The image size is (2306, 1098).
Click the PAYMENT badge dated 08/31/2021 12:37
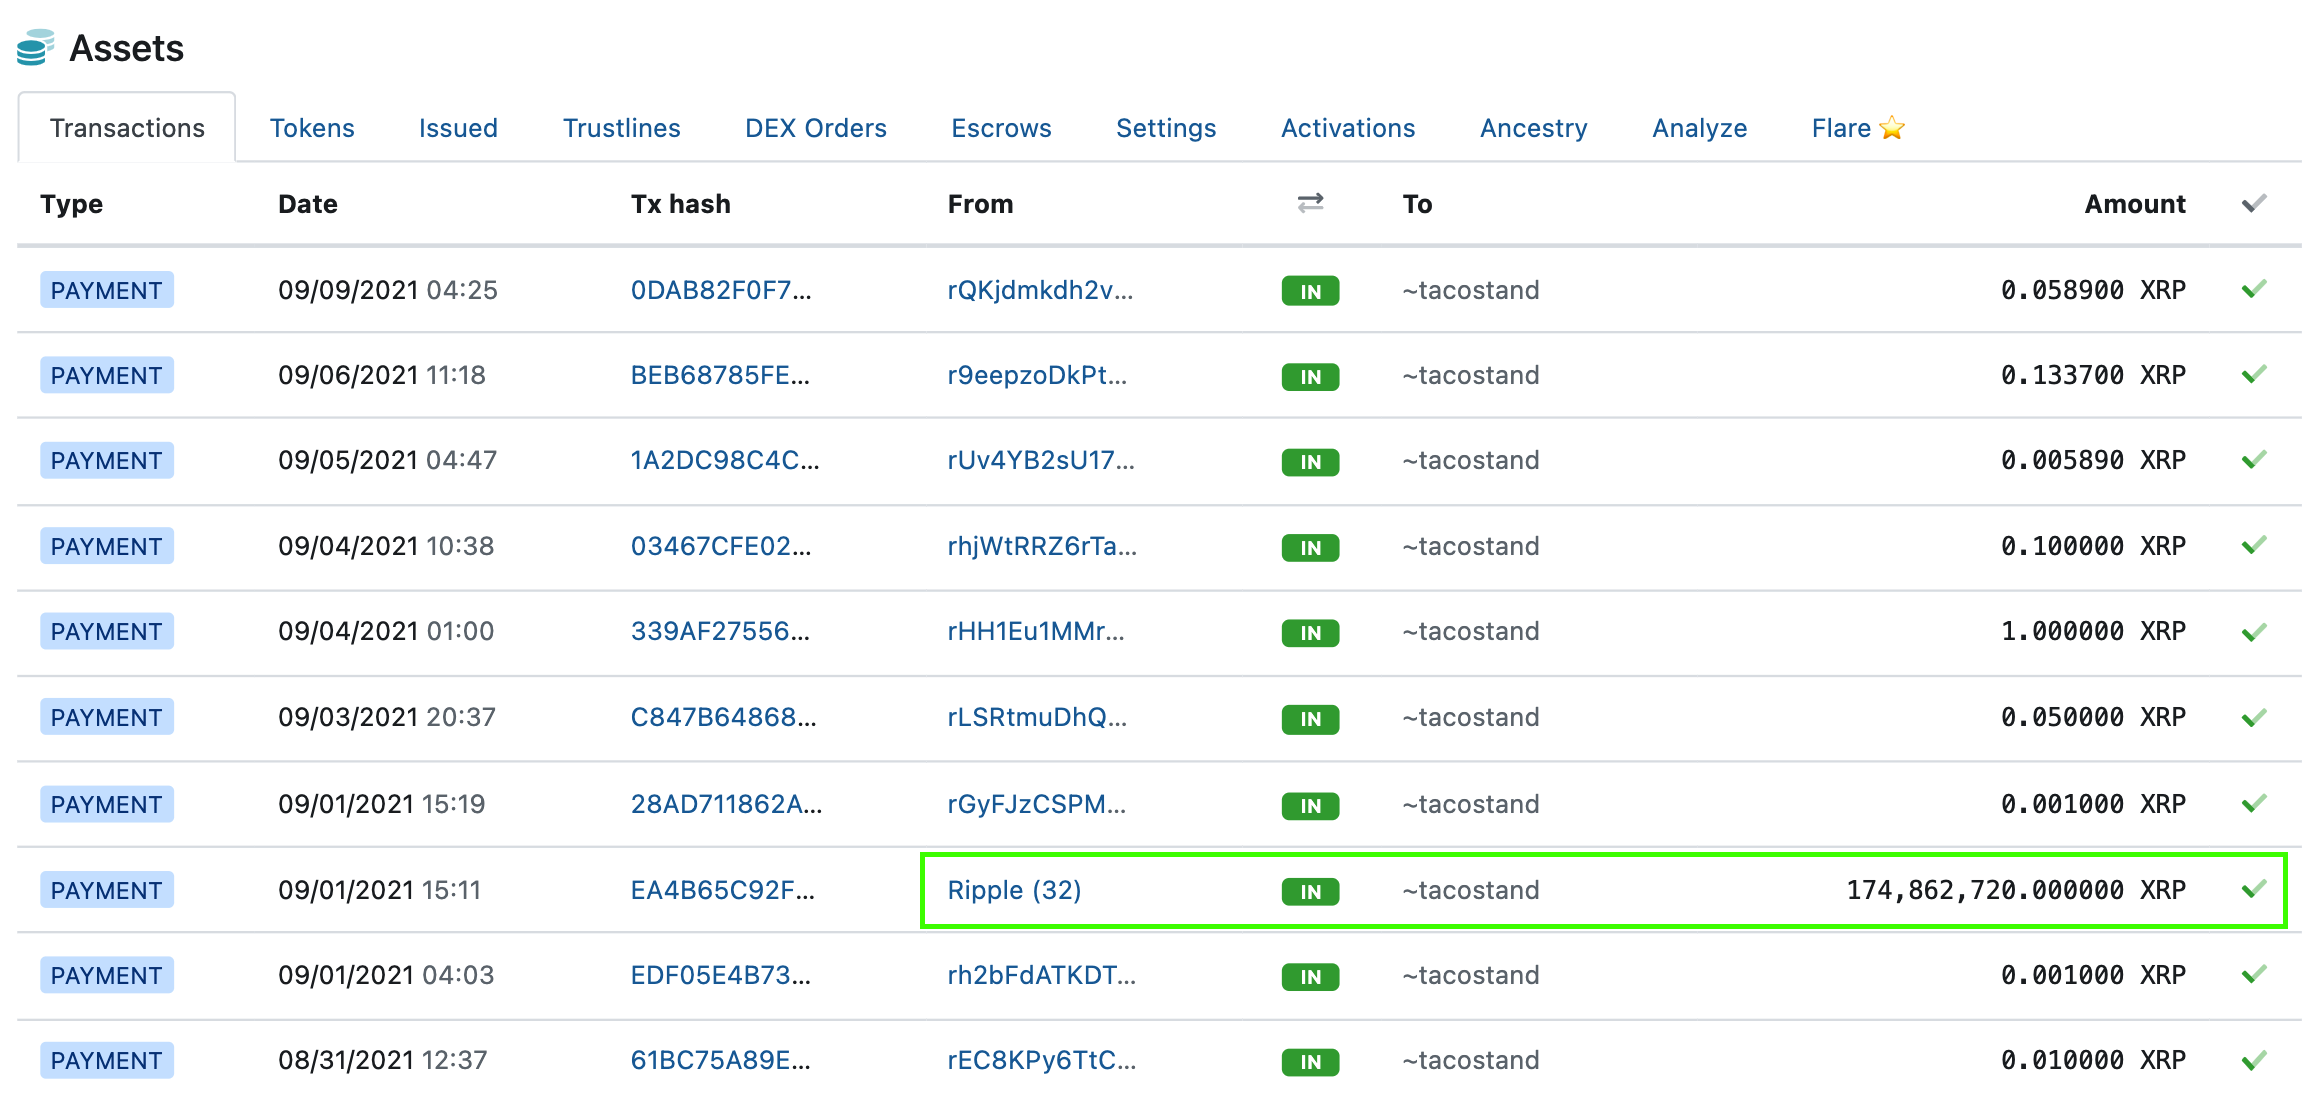(107, 1060)
